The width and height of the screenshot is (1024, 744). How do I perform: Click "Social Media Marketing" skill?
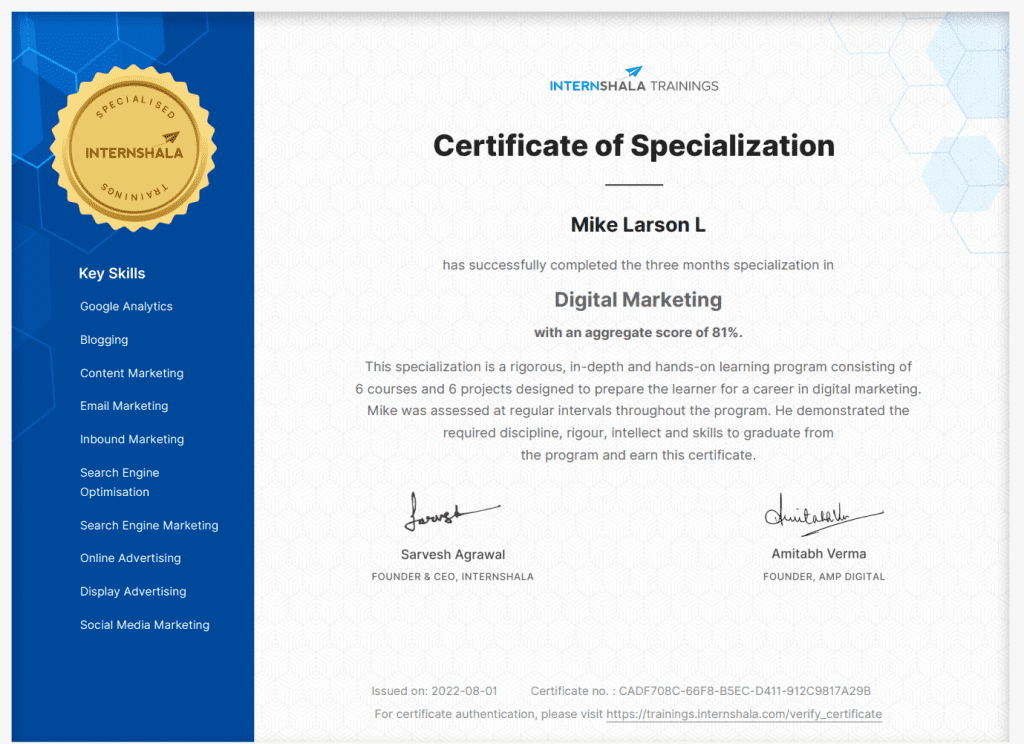click(144, 624)
